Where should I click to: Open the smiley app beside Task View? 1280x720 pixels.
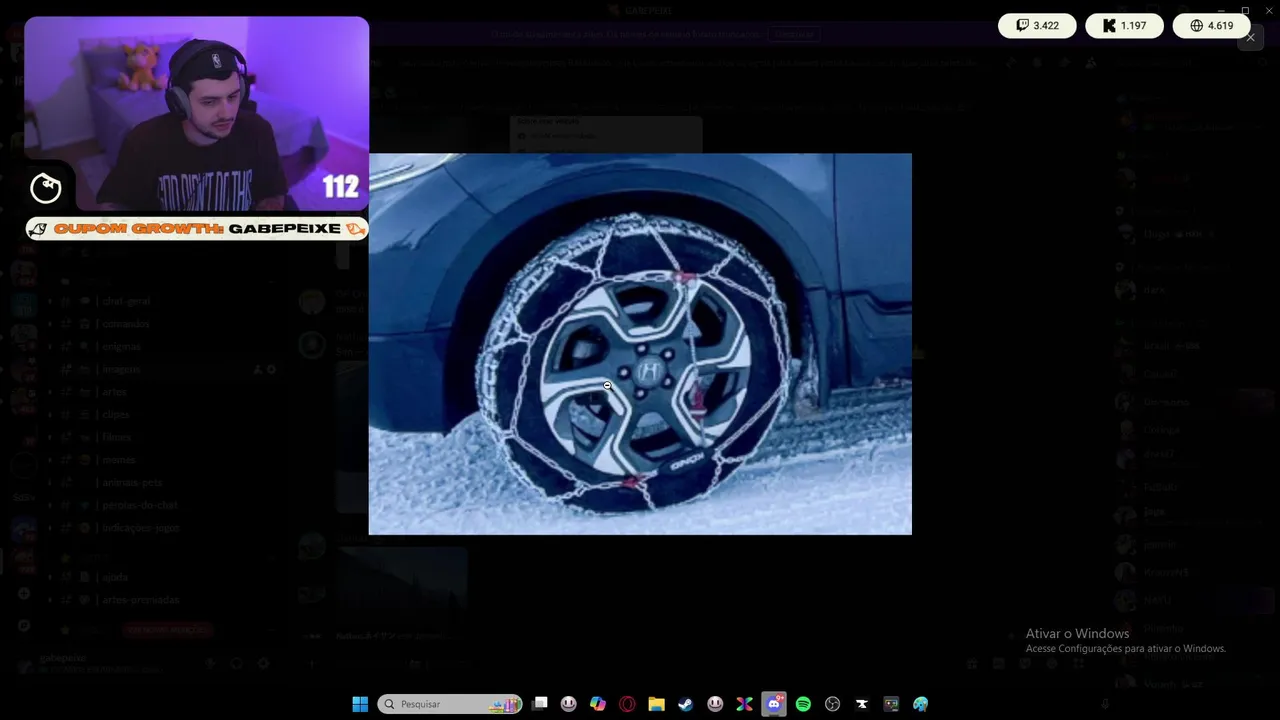tap(569, 704)
